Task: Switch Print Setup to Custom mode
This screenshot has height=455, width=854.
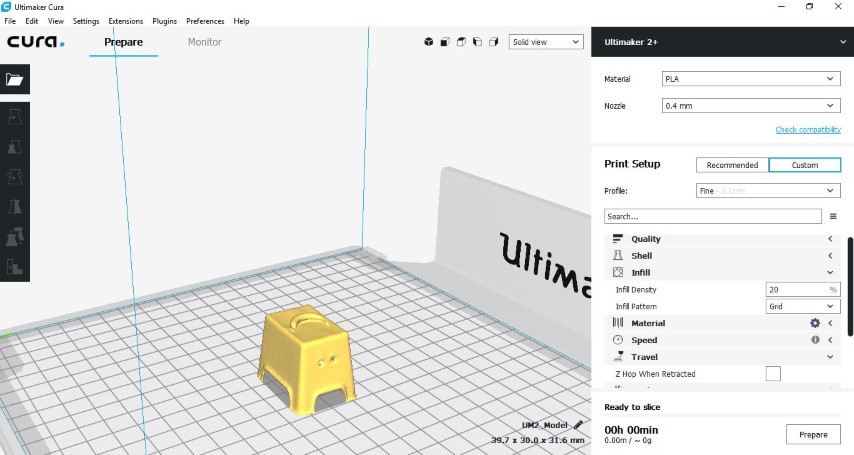Action: tap(804, 165)
